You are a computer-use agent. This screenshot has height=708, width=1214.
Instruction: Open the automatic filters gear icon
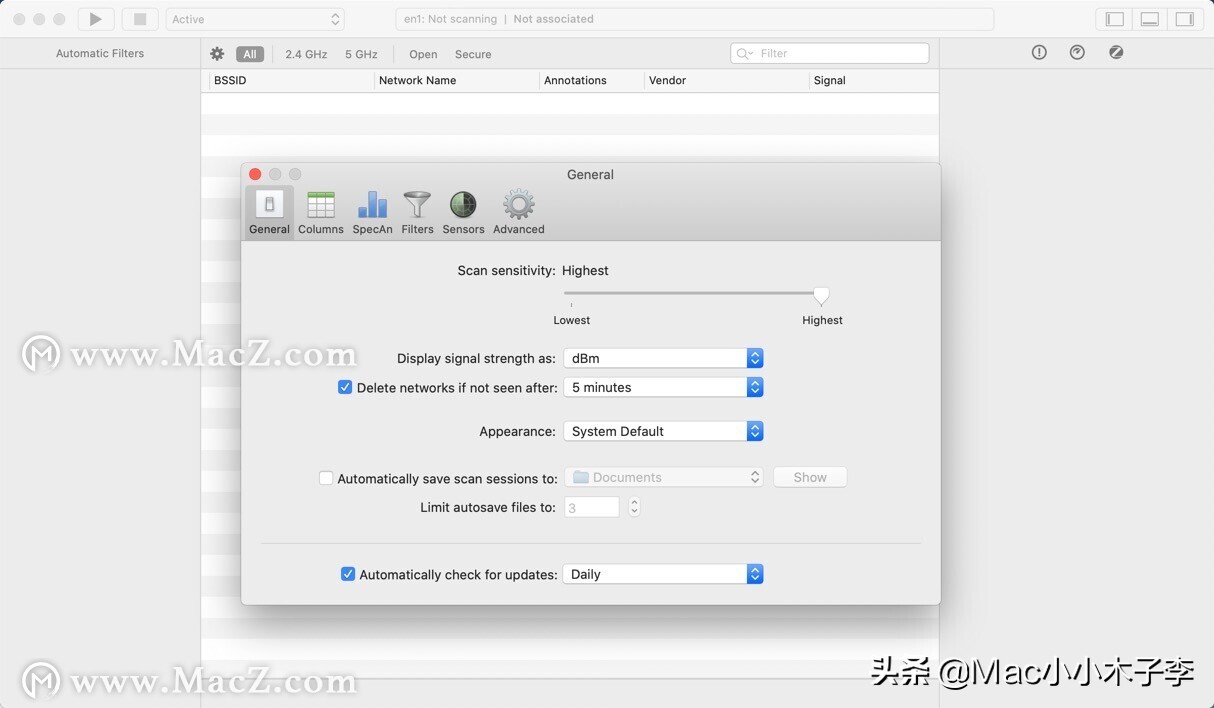point(217,53)
